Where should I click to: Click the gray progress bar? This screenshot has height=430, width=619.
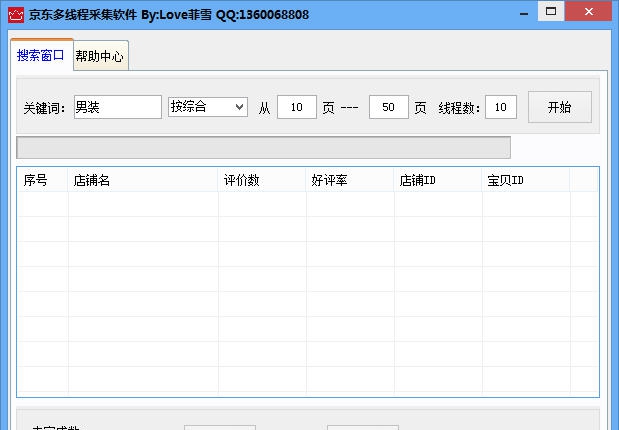[x=263, y=147]
